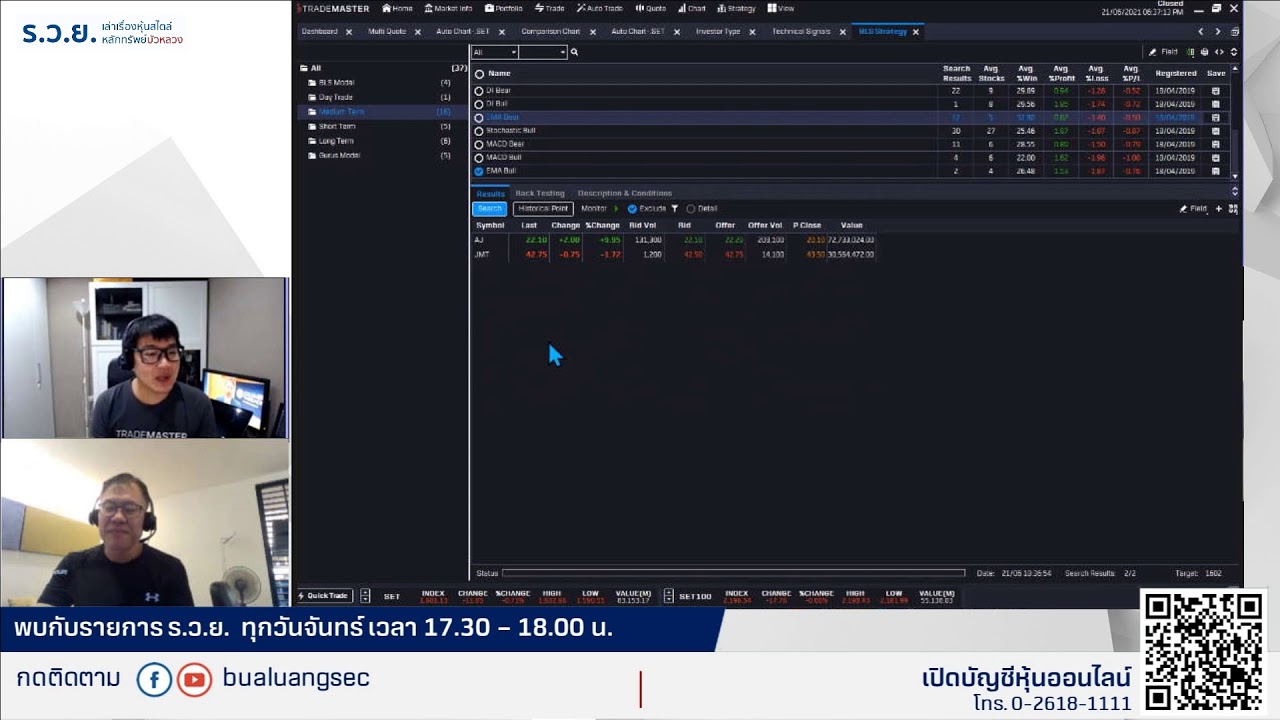Open the Exclude filter funnel icon
Viewport: 1280px width, 720px height.
675,209
